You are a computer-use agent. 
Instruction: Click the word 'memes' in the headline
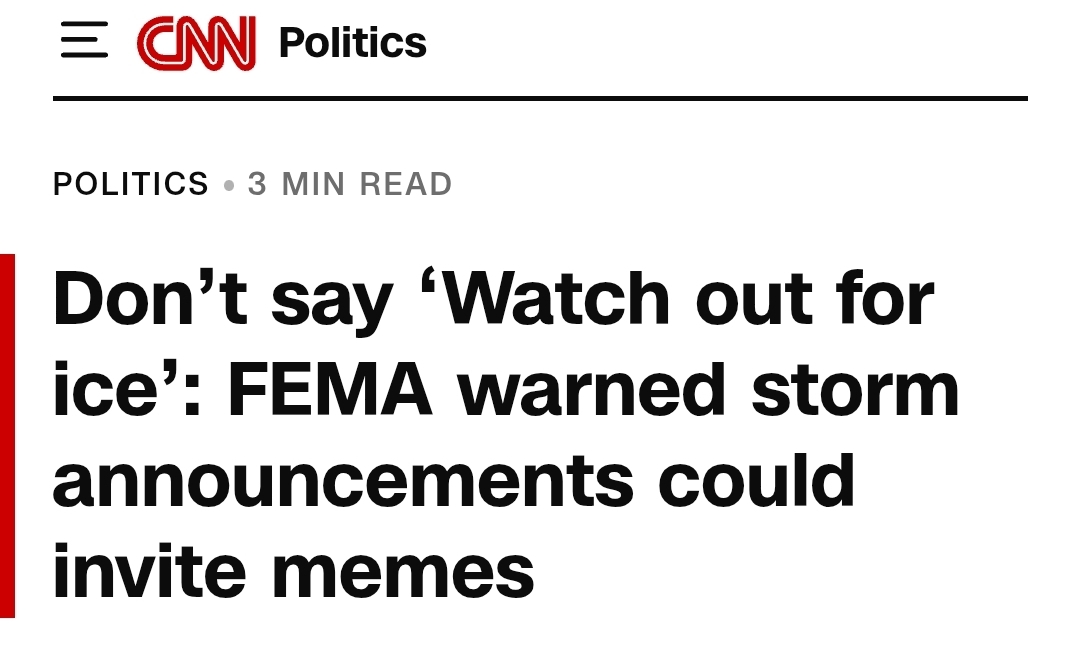coord(403,573)
